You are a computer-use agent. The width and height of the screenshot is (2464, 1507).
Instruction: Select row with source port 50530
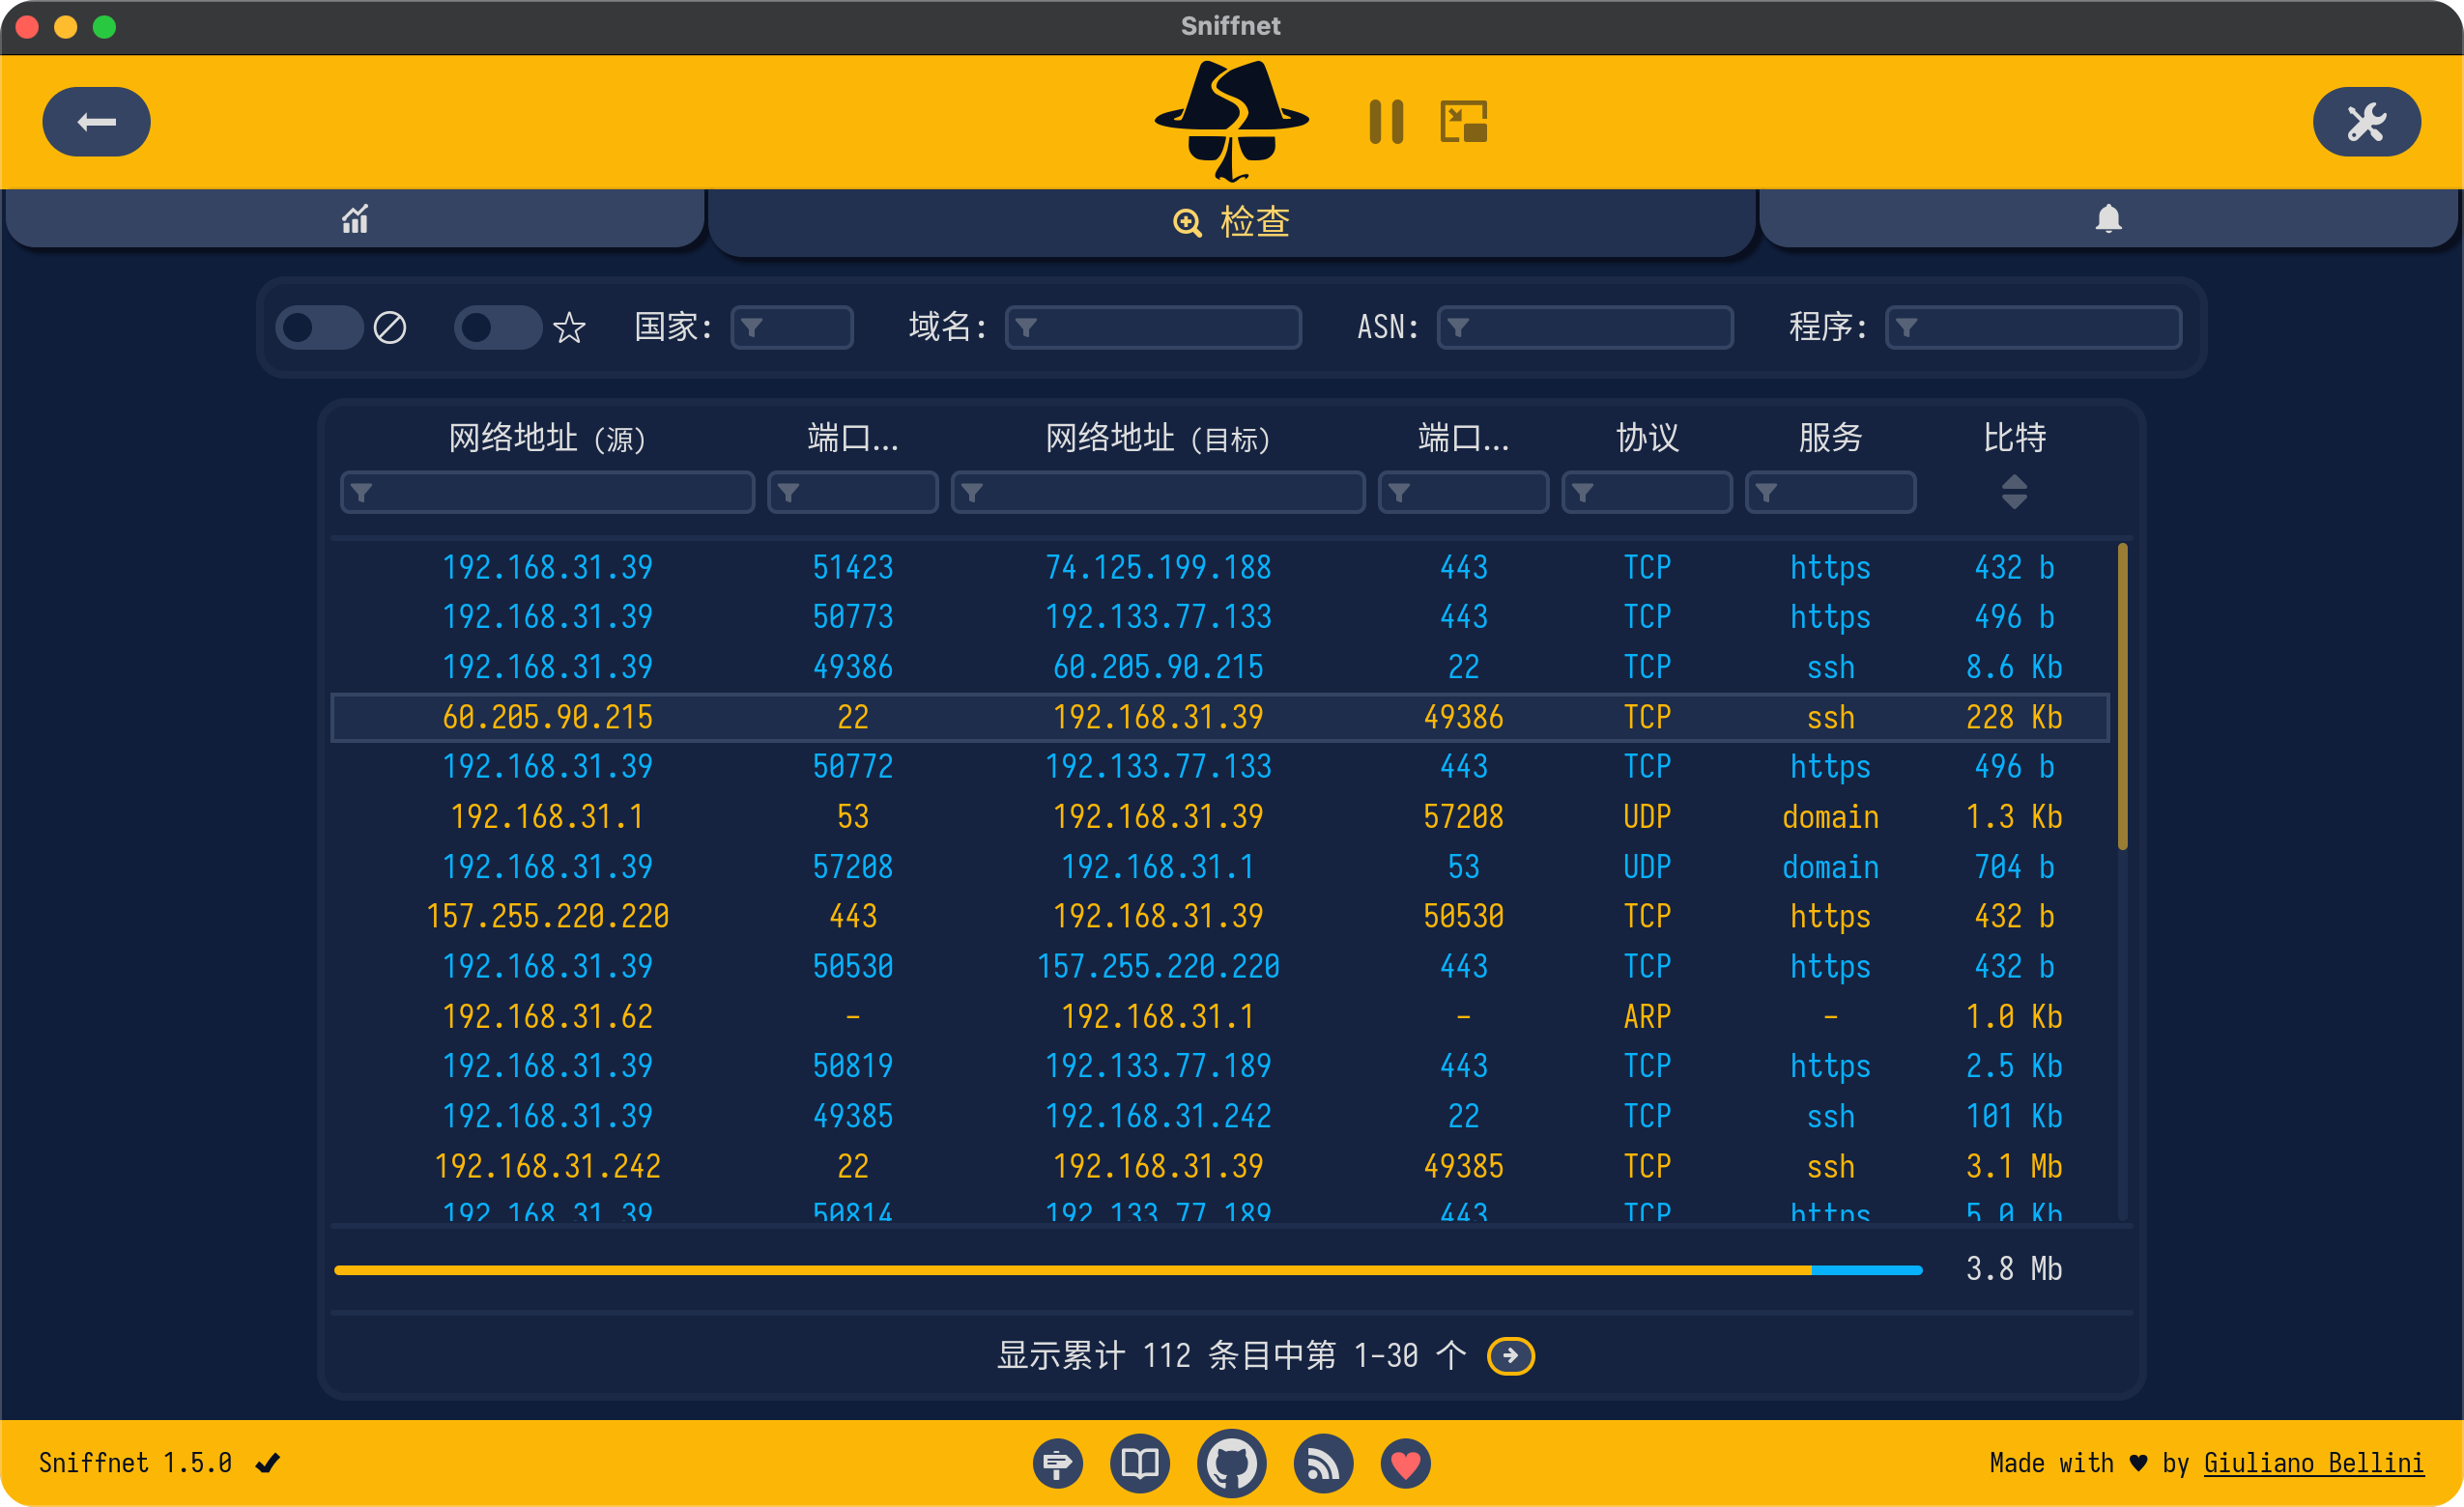pyautogui.click(x=1220, y=966)
